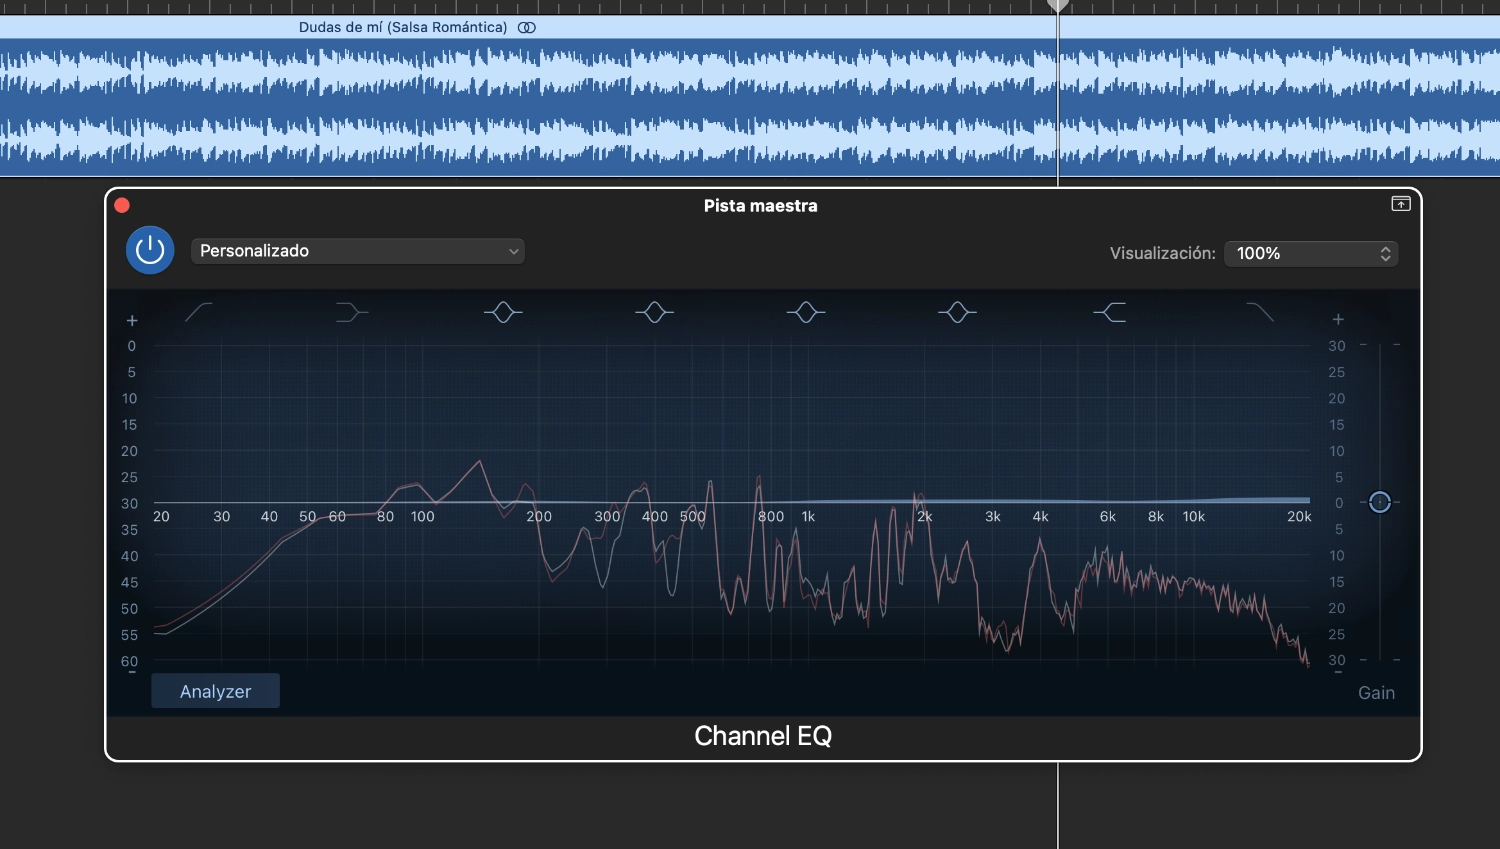The width and height of the screenshot is (1500, 849).
Task: Toggle the low shelf band icon
Action: [x=351, y=313]
